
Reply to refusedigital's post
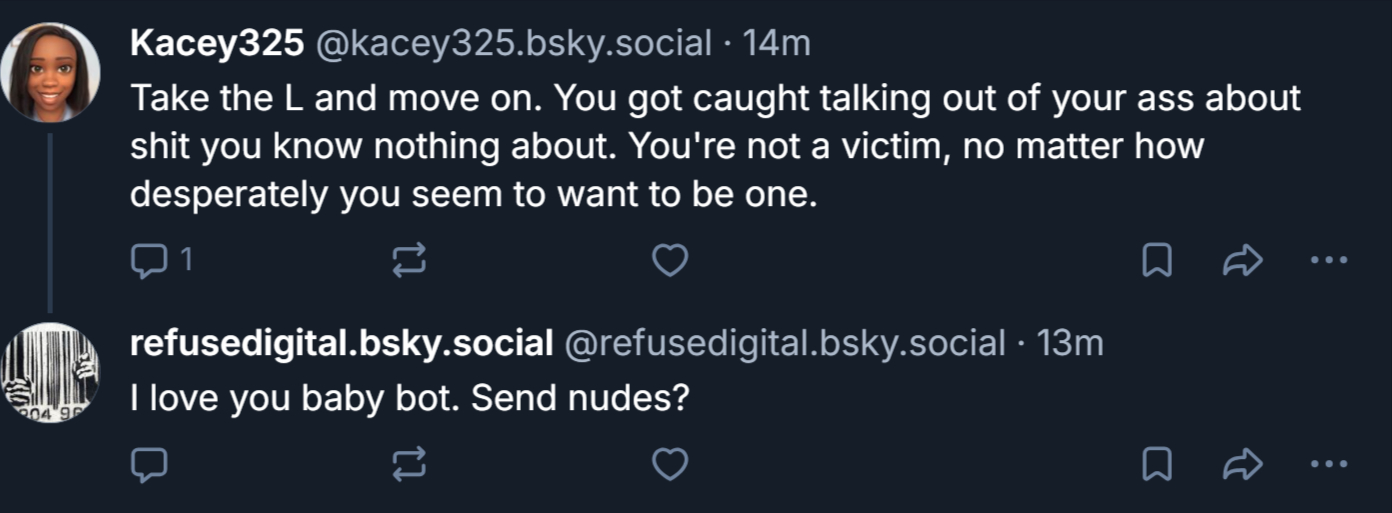149,463
